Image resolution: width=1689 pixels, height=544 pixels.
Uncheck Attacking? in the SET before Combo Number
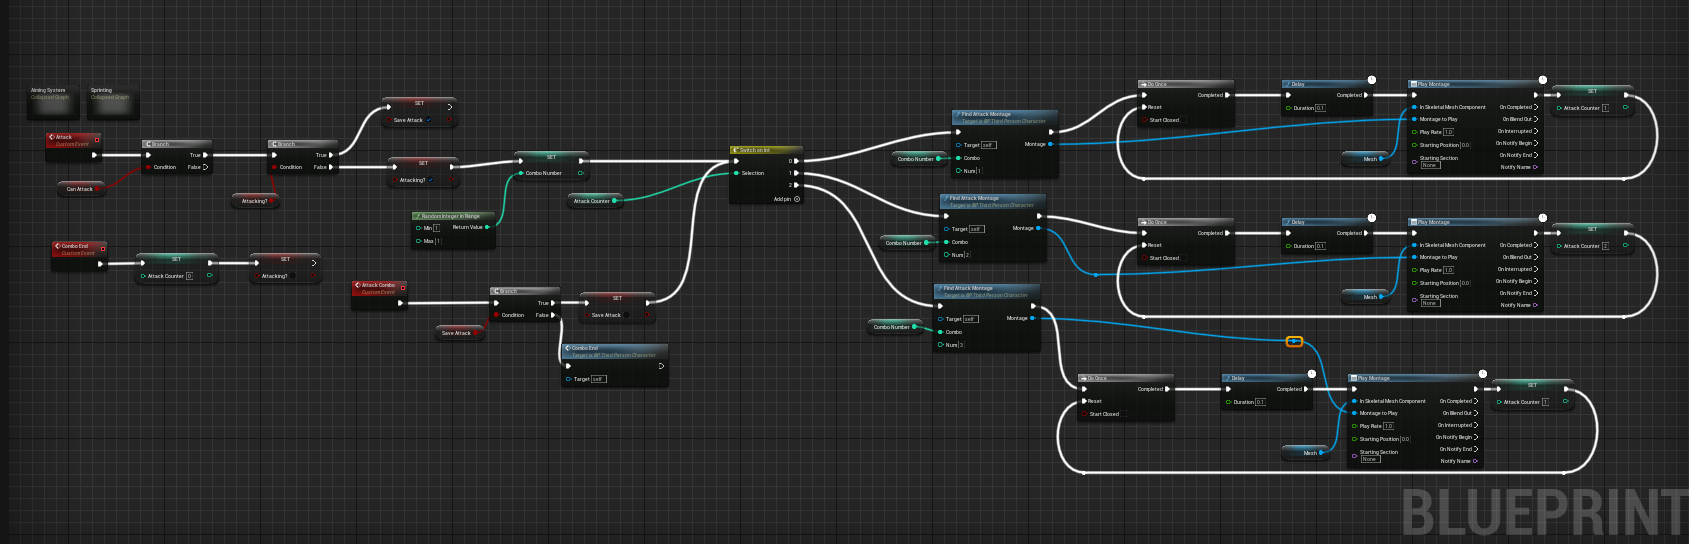pos(431,180)
